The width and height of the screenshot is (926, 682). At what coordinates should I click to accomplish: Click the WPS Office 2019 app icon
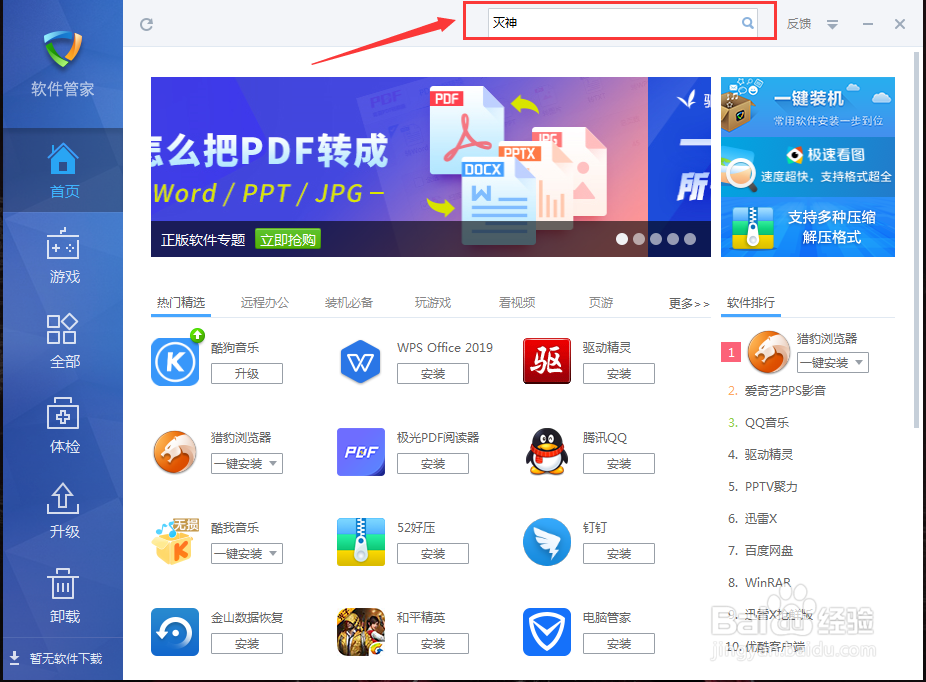click(x=360, y=361)
